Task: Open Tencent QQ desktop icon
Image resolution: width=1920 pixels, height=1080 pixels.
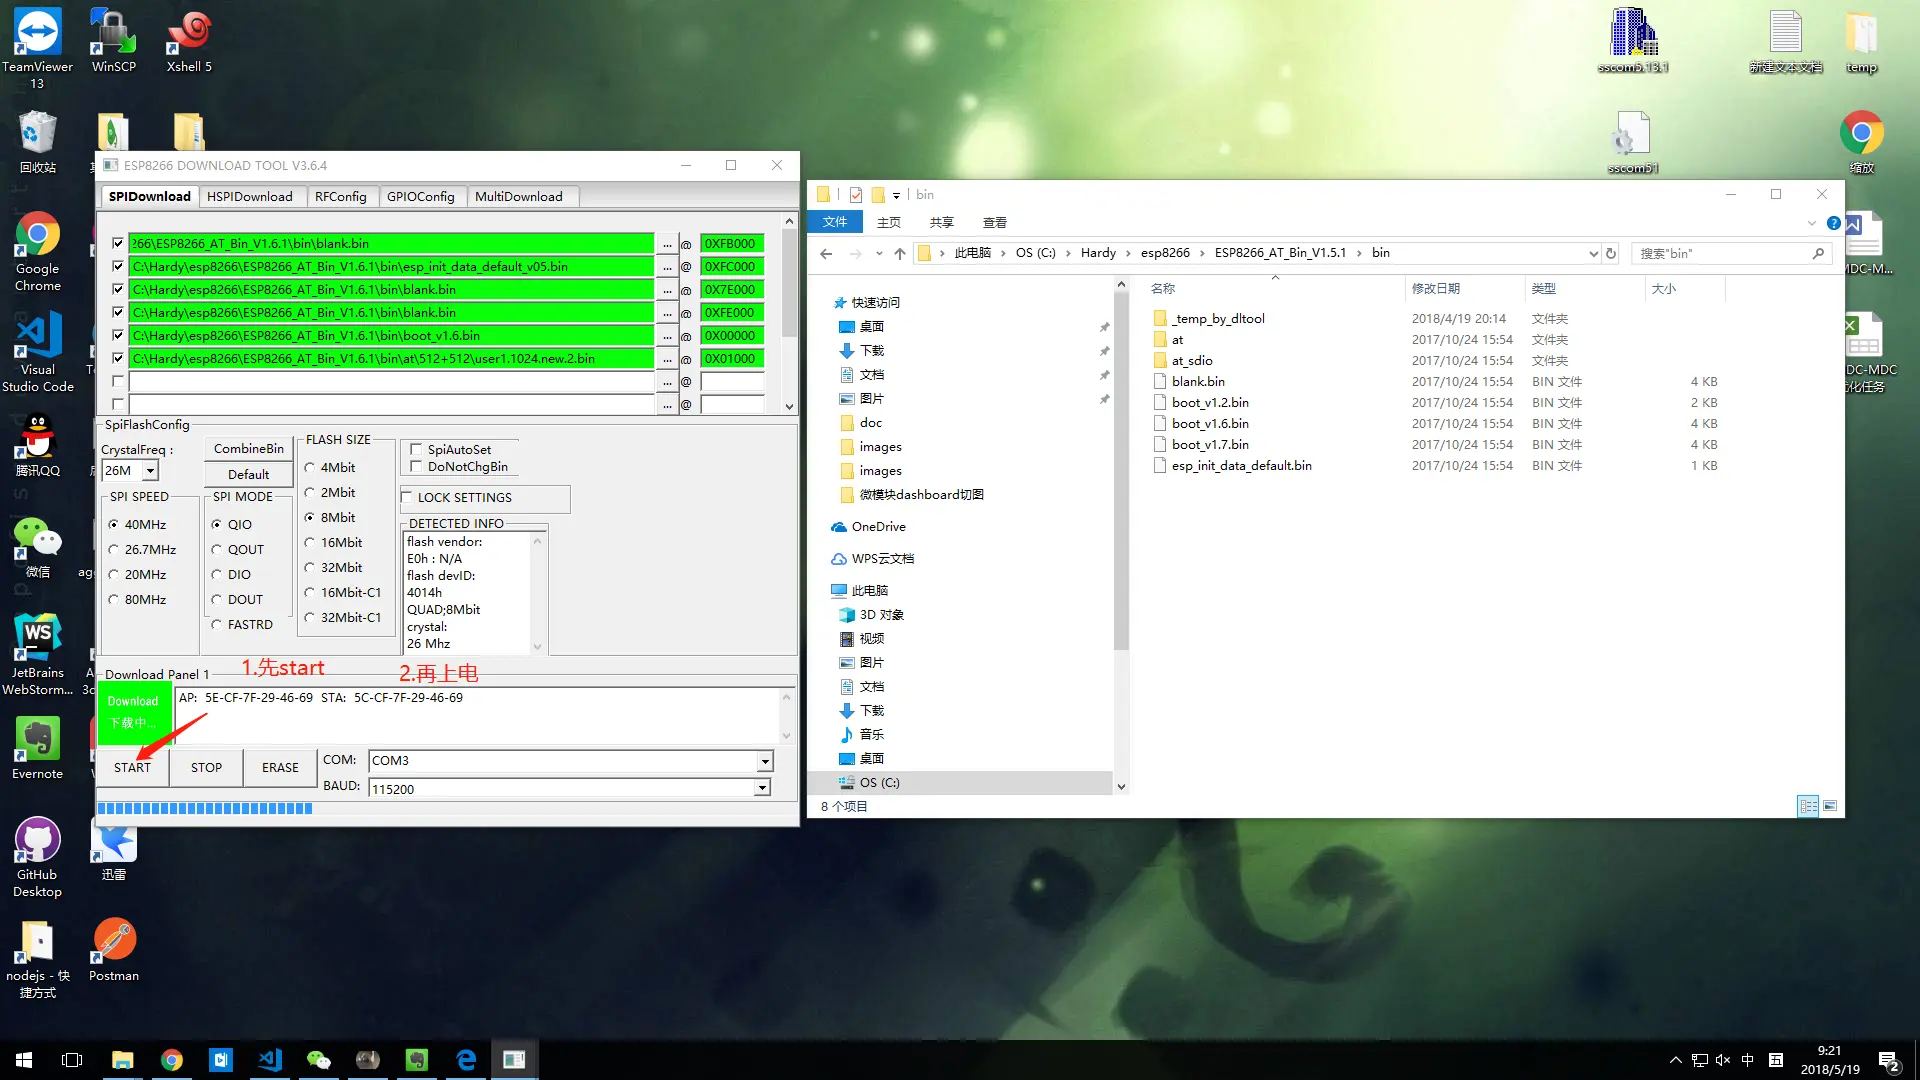Action: [x=37, y=445]
